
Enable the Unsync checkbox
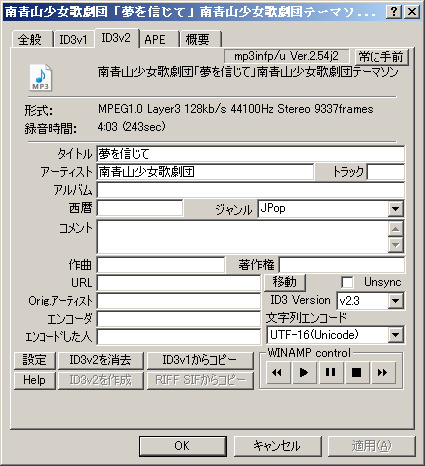coord(347,282)
